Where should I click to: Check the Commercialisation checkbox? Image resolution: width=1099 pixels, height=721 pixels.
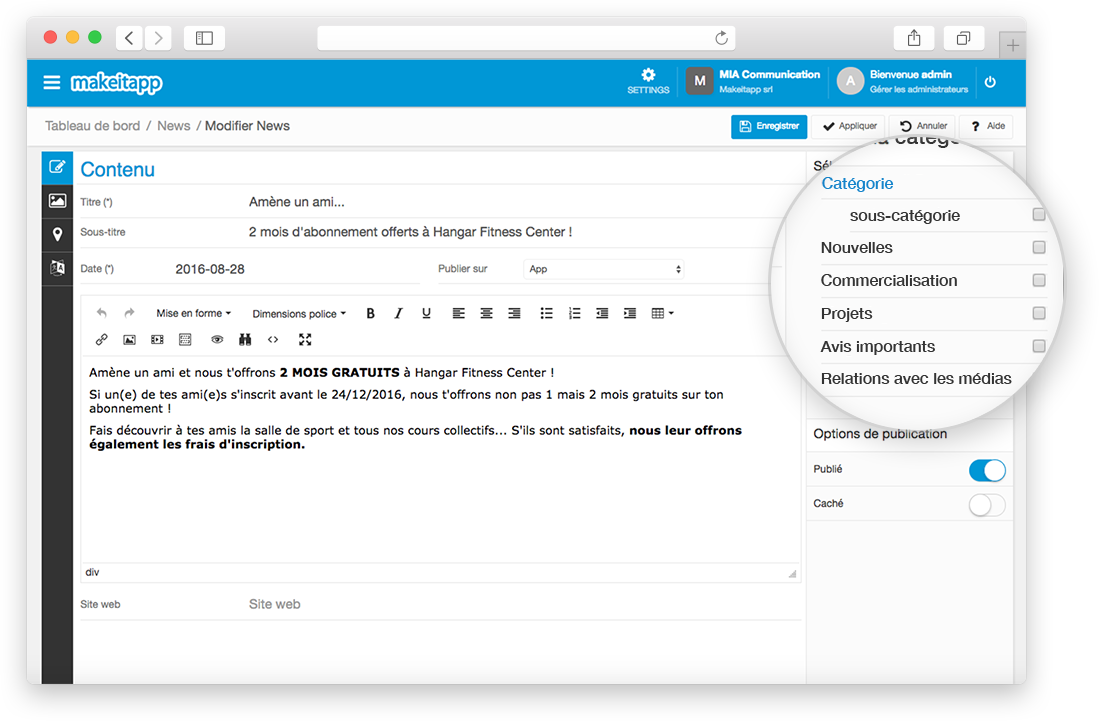pyautogui.click(x=1039, y=280)
